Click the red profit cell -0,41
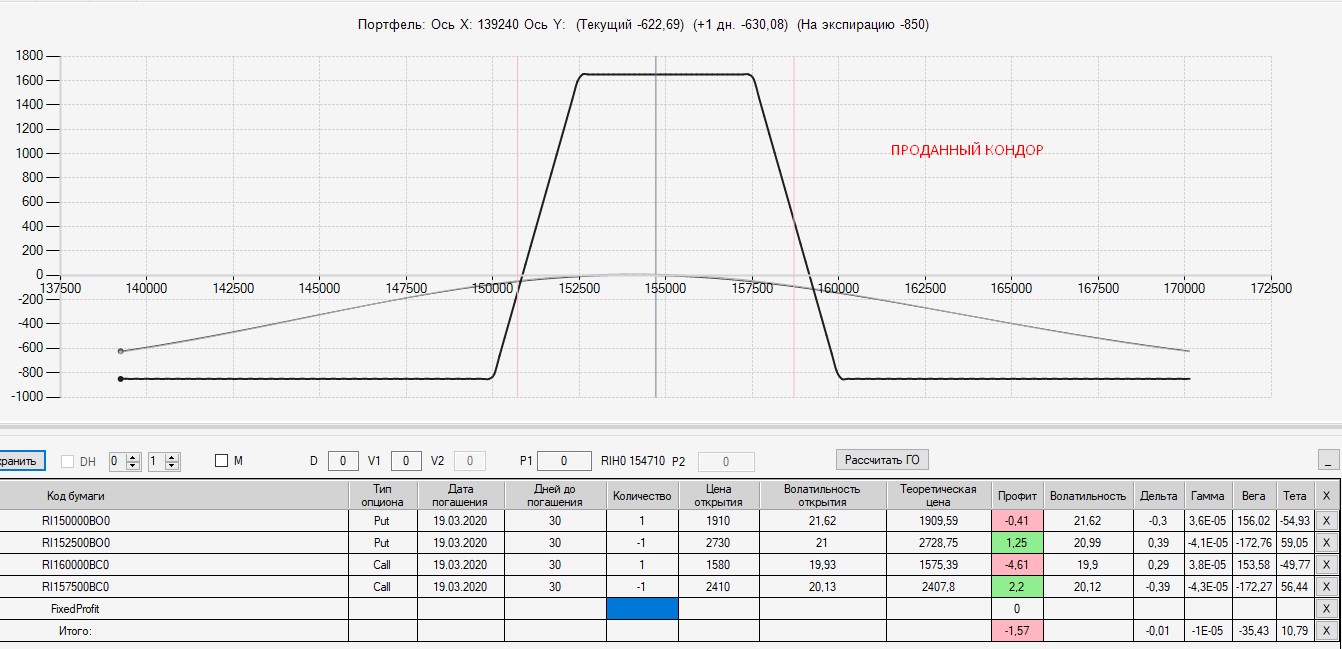1342x649 pixels. [1017, 521]
